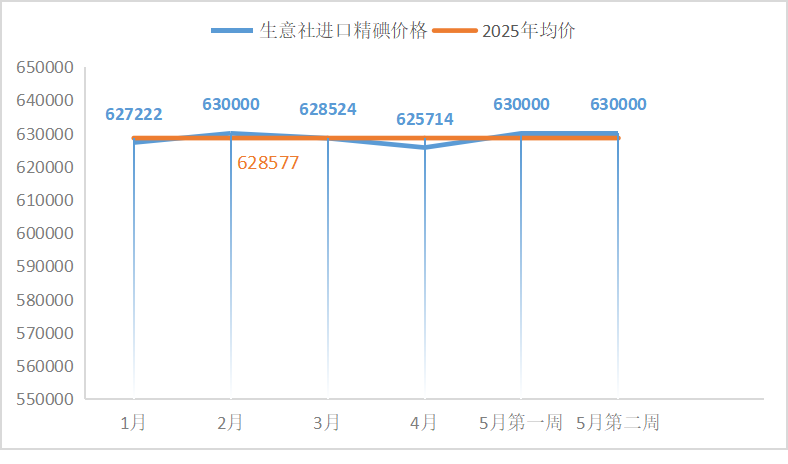Select 630000 label above 5月第一周
This screenshot has width=788, height=464.
pyautogui.click(x=521, y=104)
